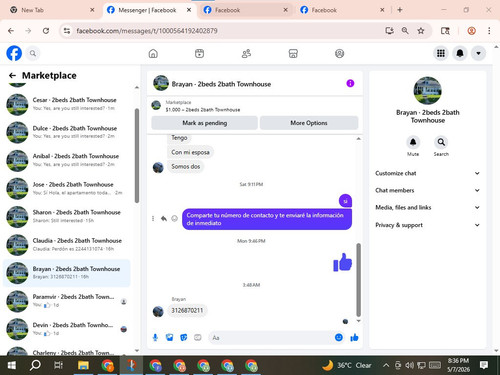Open the Facebook search magnifier
The height and width of the screenshot is (375, 500).
[33, 53]
